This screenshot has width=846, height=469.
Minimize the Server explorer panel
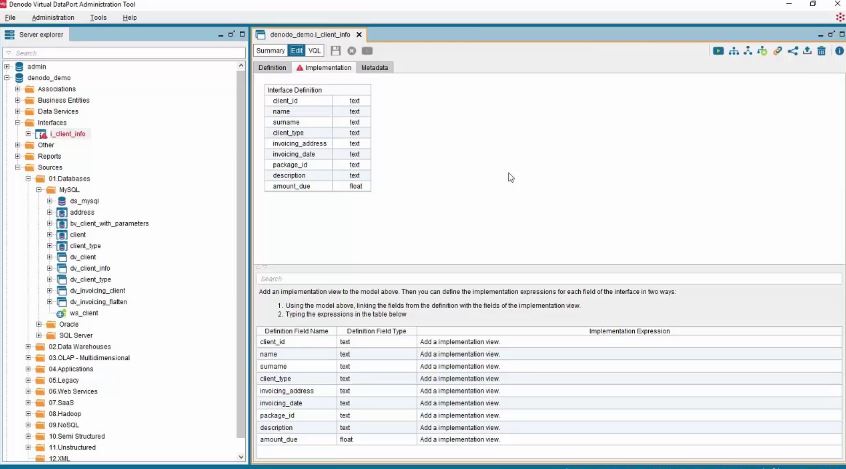coord(221,35)
